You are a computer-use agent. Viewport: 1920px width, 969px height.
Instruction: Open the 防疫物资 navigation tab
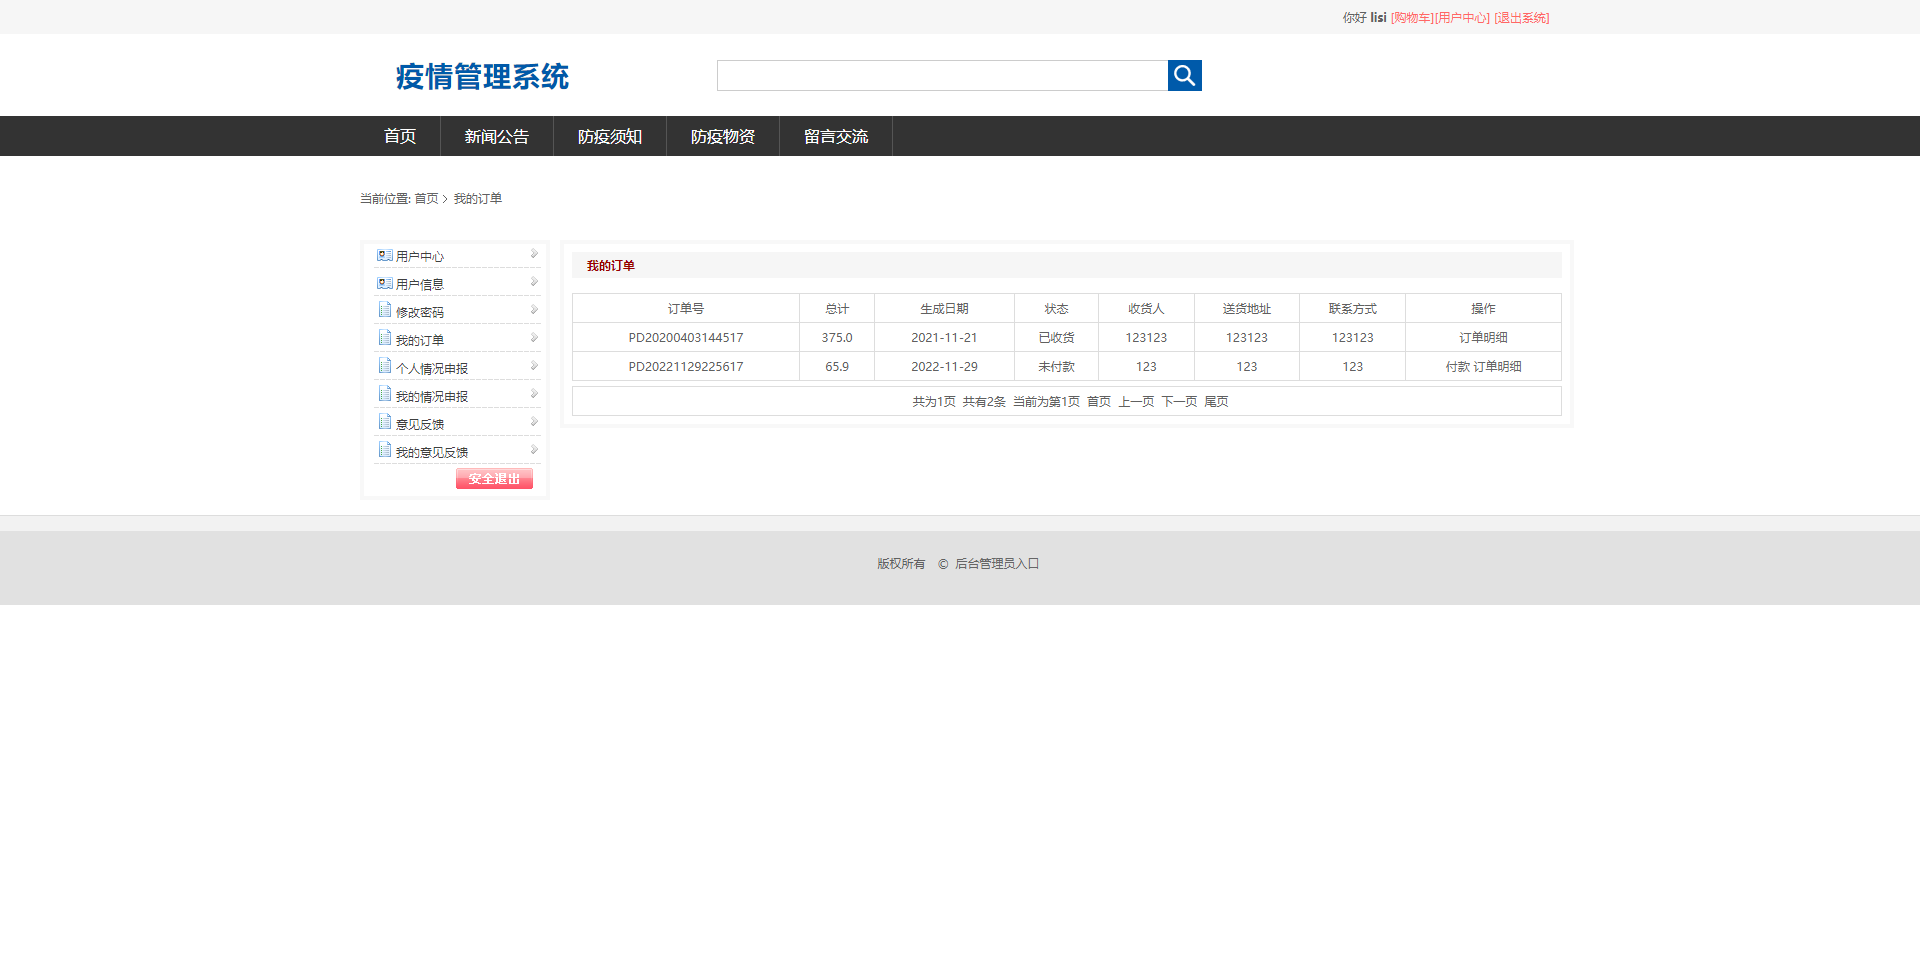coord(723,136)
